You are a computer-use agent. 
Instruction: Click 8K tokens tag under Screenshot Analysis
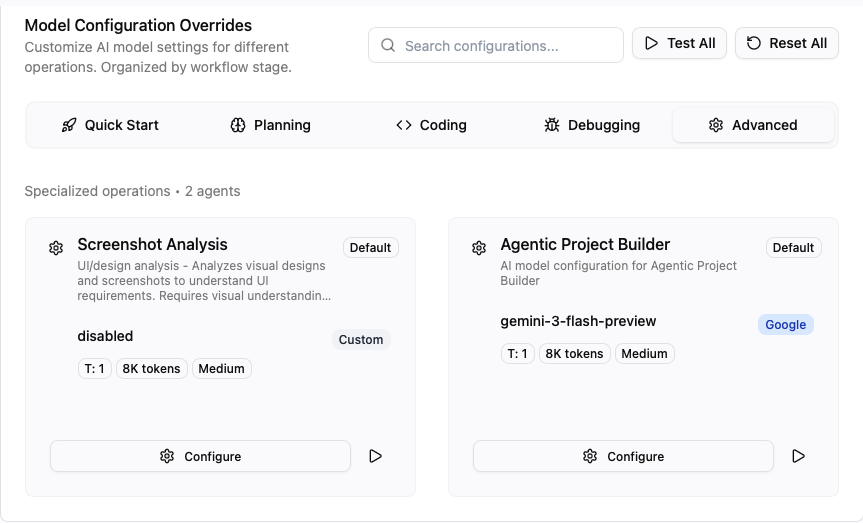pos(152,369)
